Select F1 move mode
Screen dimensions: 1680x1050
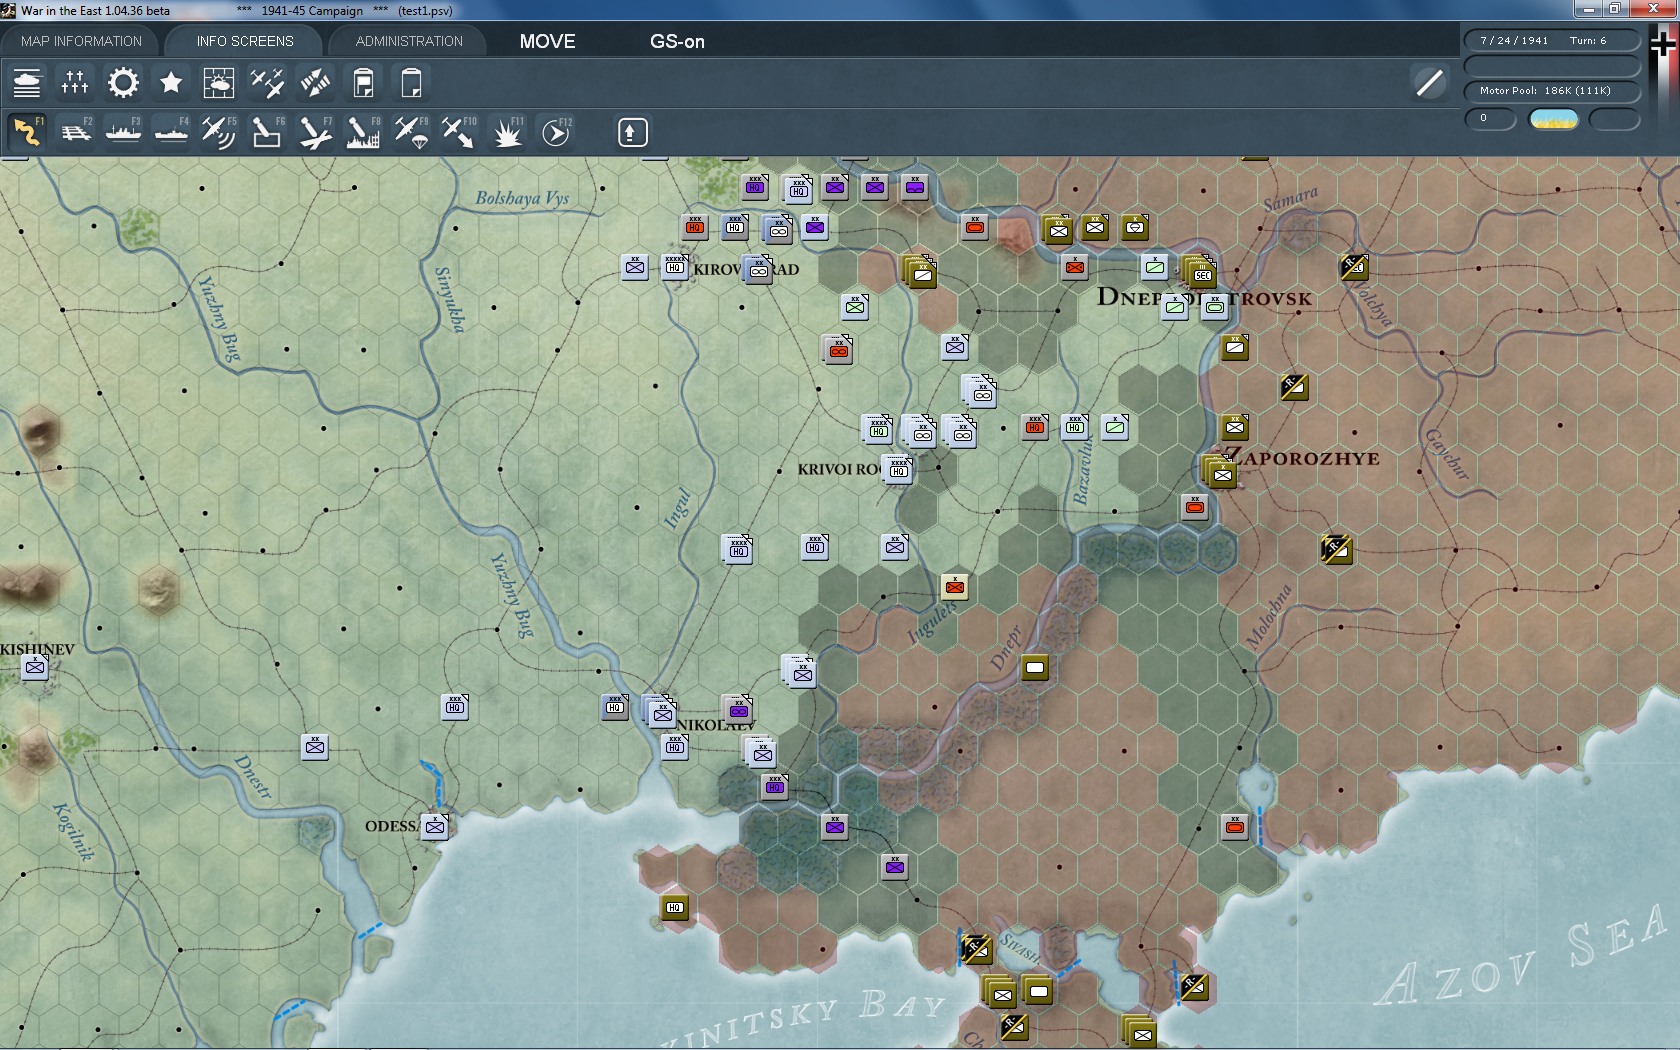tap(27, 132)
